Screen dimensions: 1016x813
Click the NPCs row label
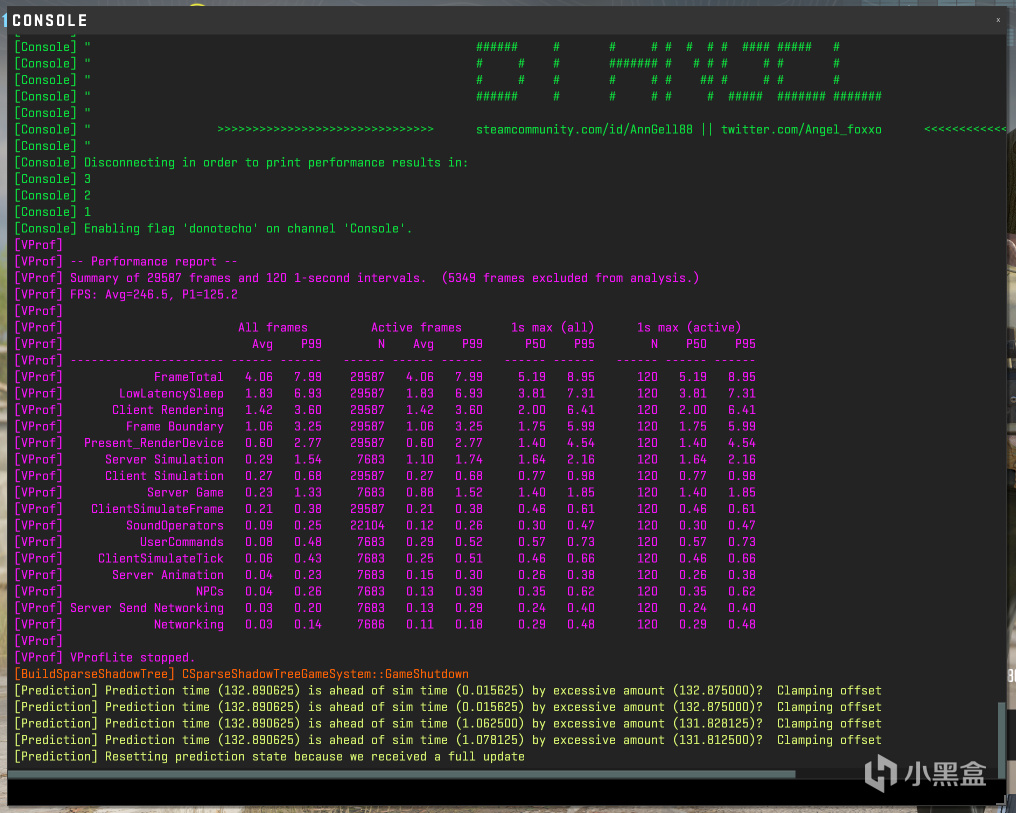point(210,592)
